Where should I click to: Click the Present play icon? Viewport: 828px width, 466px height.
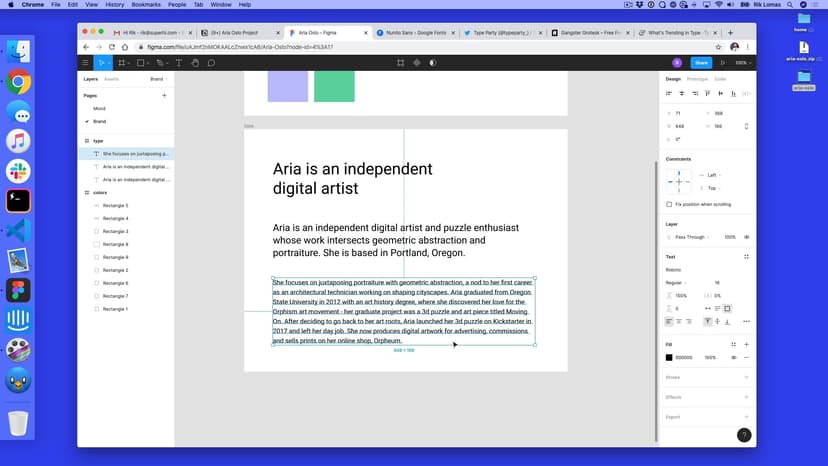tap(723, 62)
